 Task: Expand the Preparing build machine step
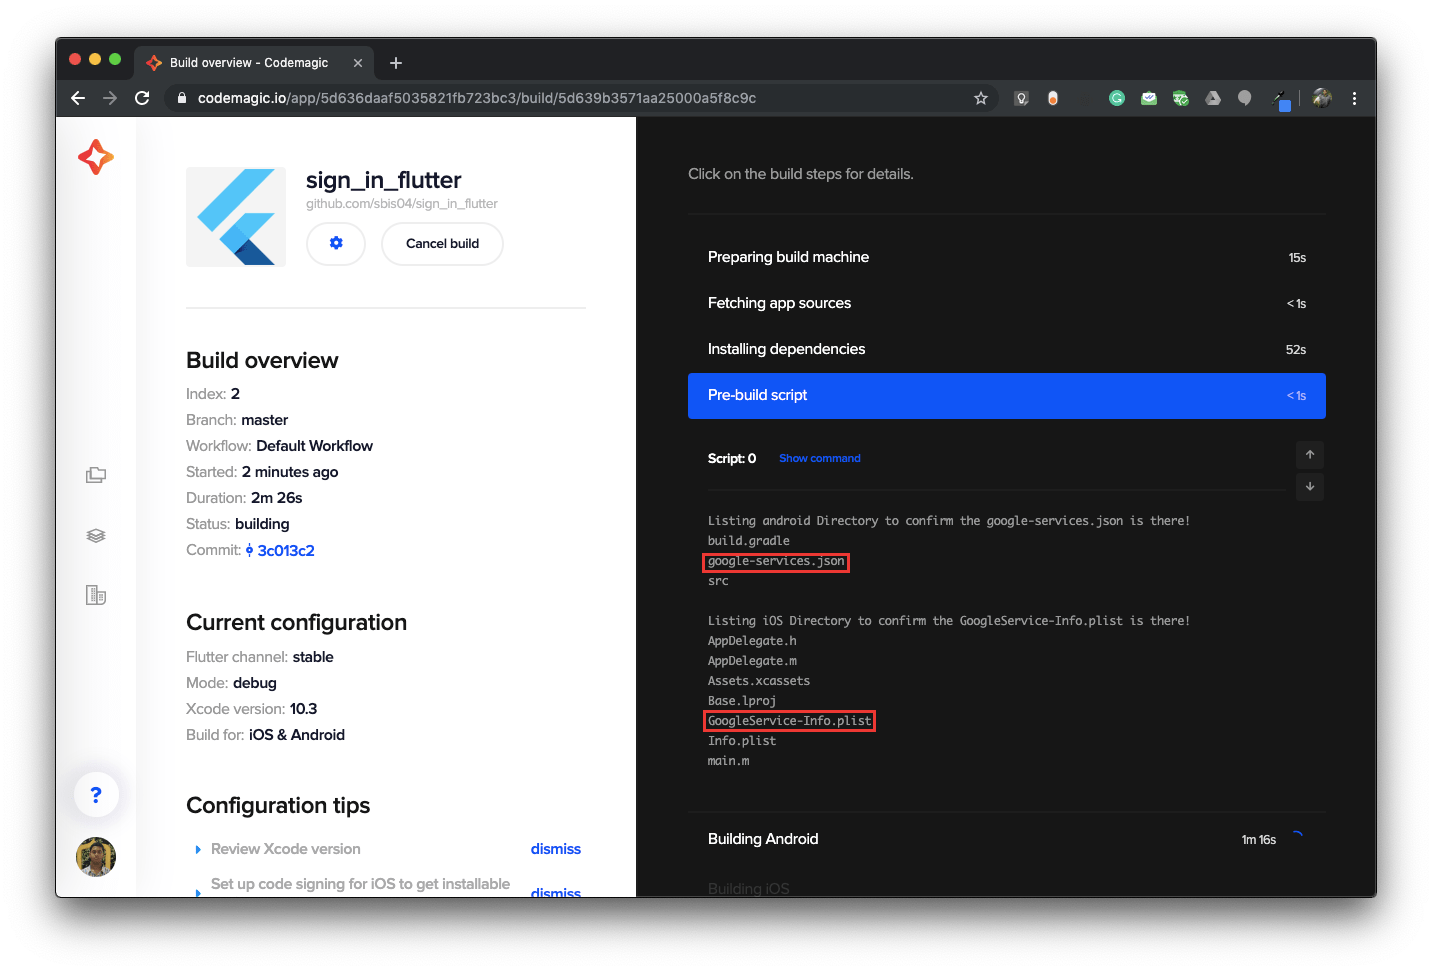pyautogui.click(x=1006, y=257)
